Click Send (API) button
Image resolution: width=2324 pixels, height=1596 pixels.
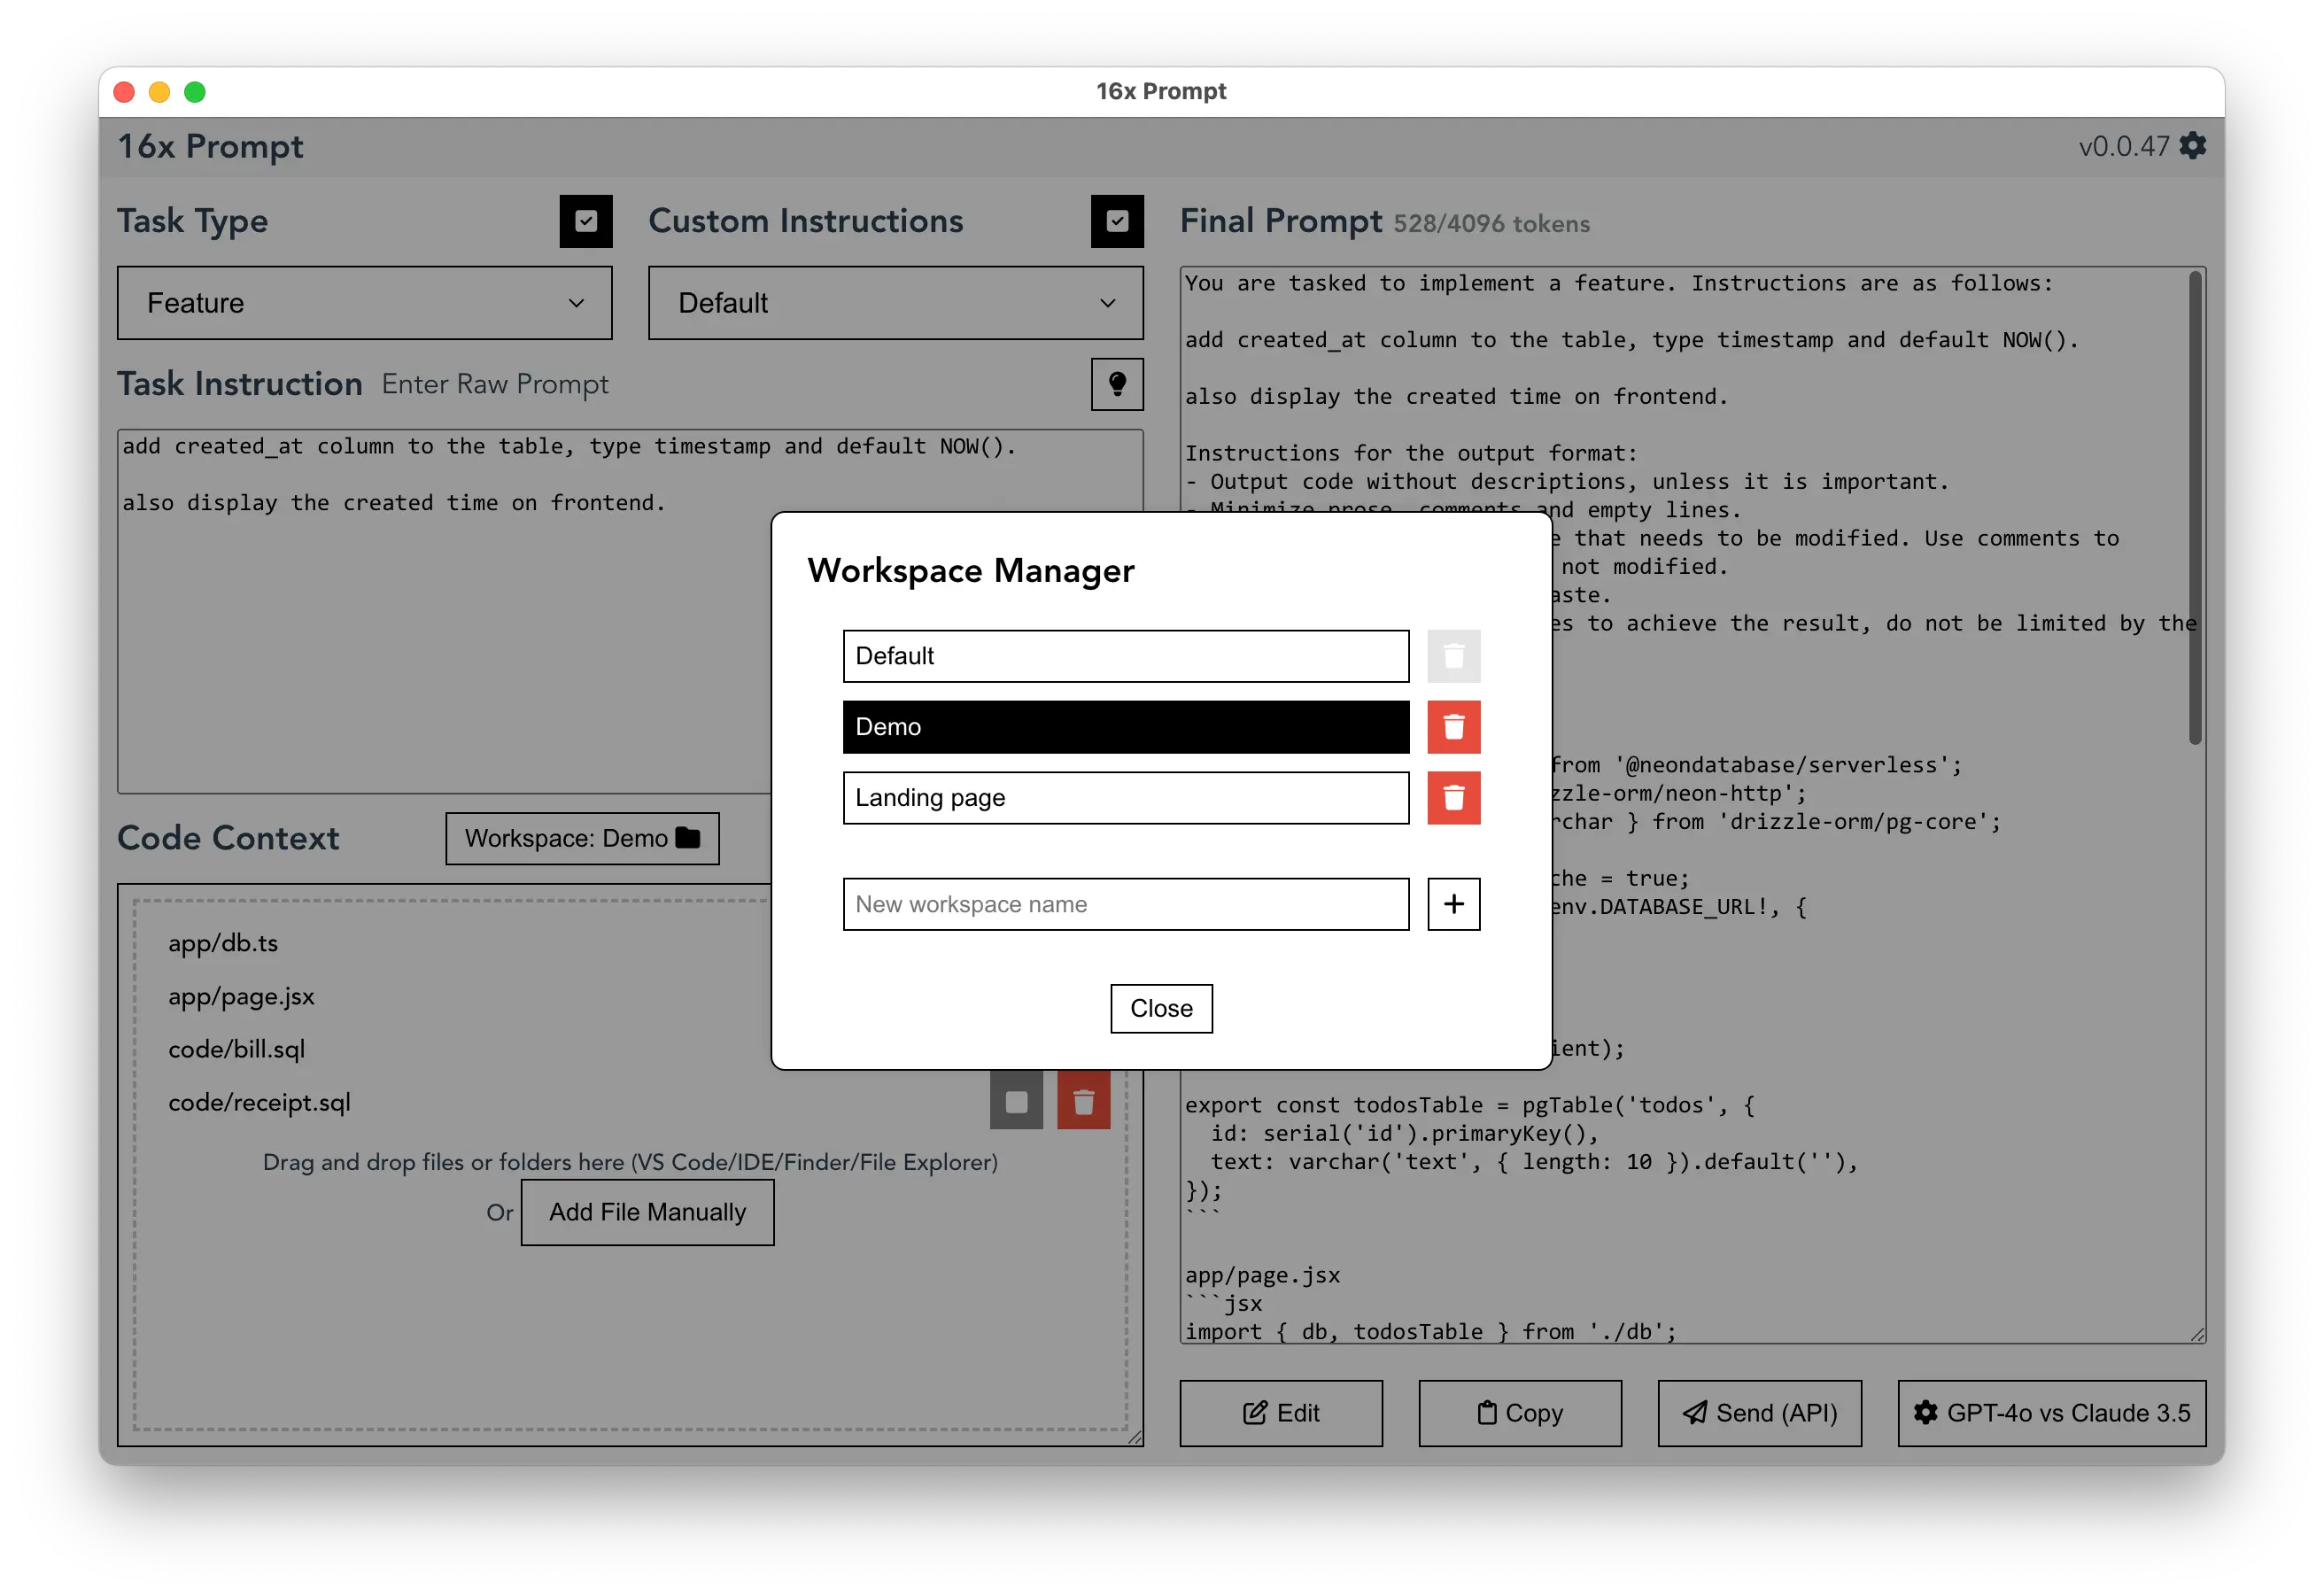pyautogui.click(x=1759, y=1413)
